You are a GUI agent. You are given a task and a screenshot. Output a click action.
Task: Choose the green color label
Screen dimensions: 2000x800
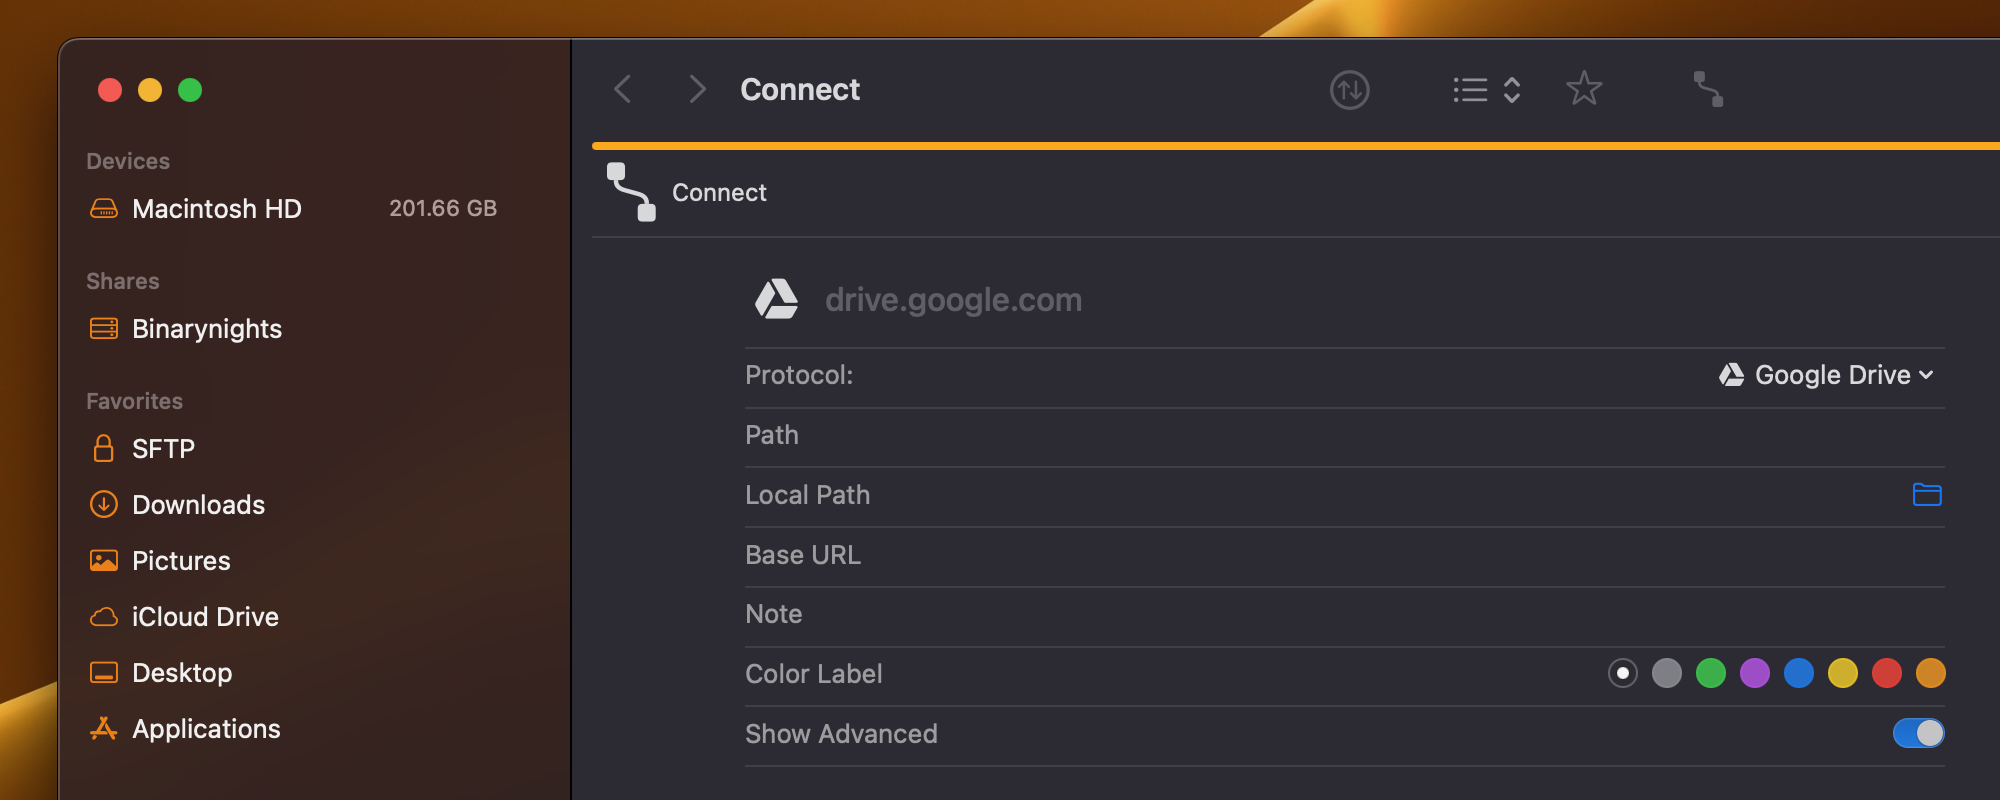[x=1710, y=673]
